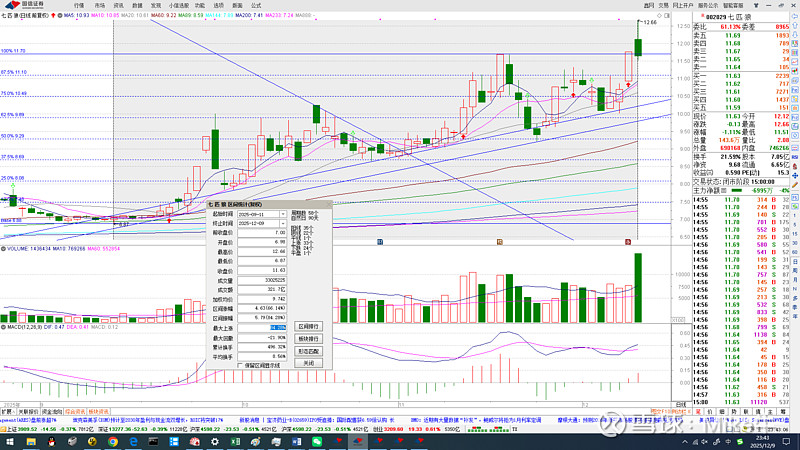Expand the 起始时间 date dropdown
The image size is (800, 450).
[284, 214]
